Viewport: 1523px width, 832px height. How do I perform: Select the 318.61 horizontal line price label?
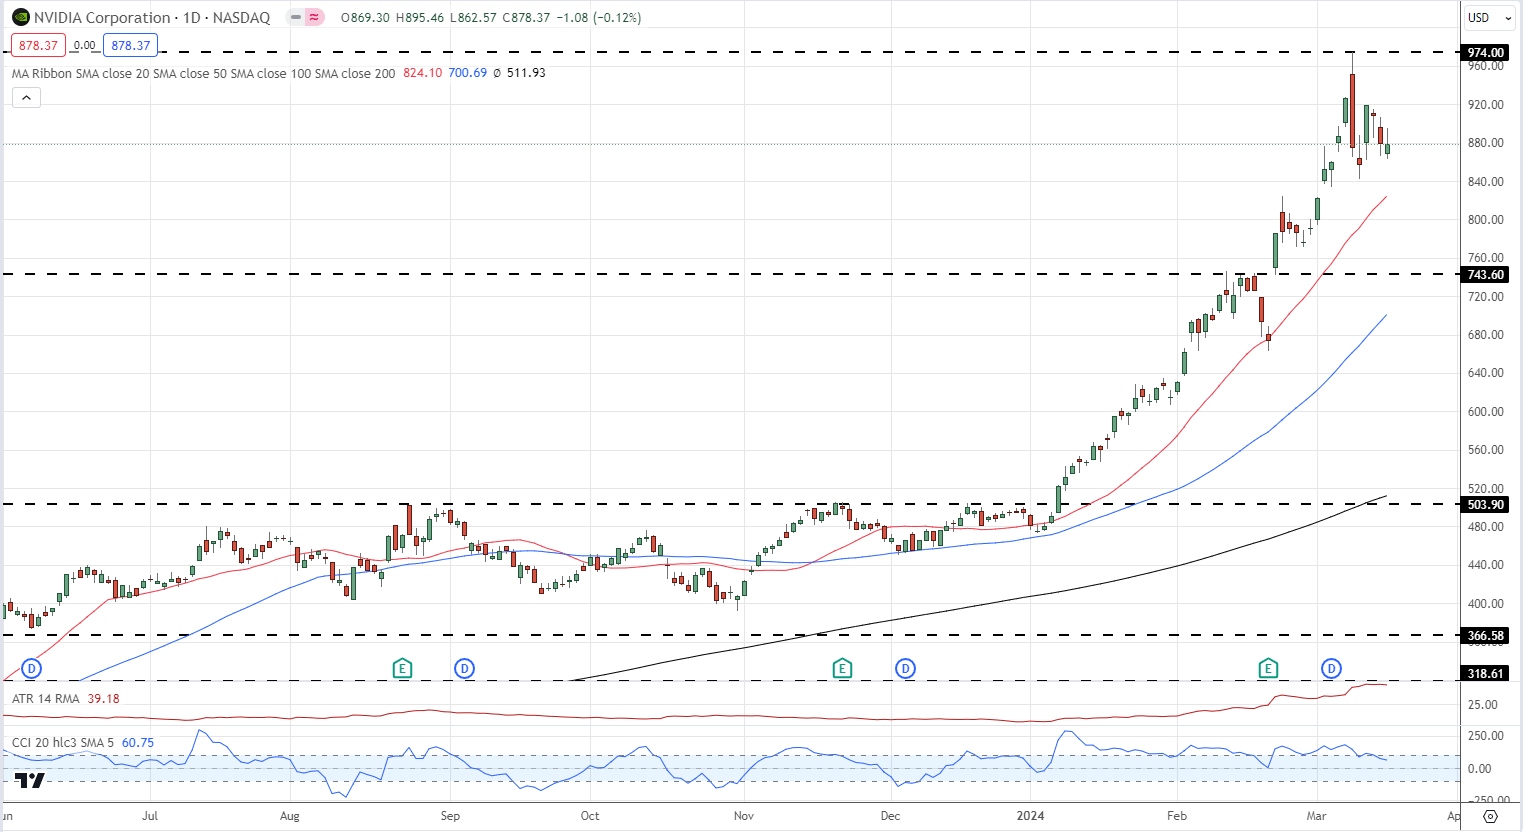1485,673
